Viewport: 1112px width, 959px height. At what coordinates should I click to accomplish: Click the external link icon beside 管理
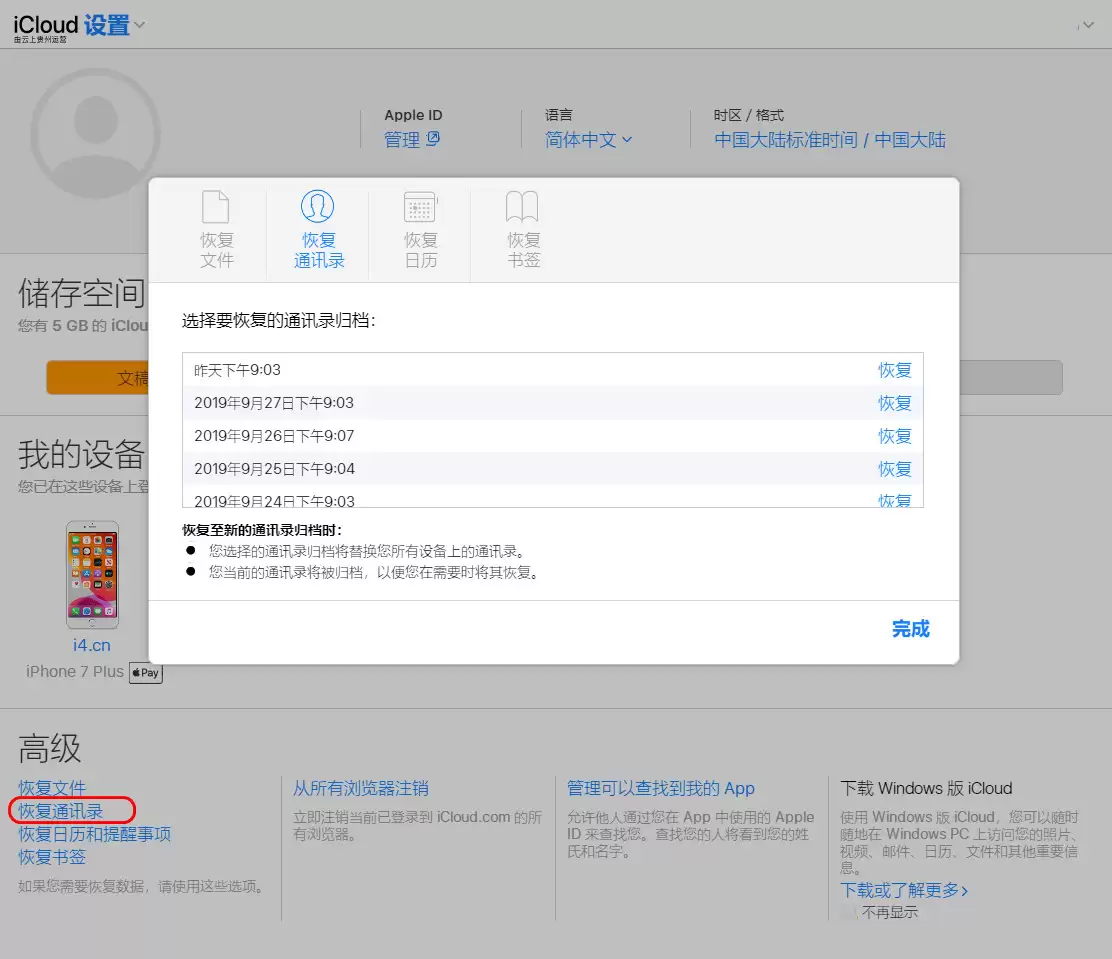433,139
